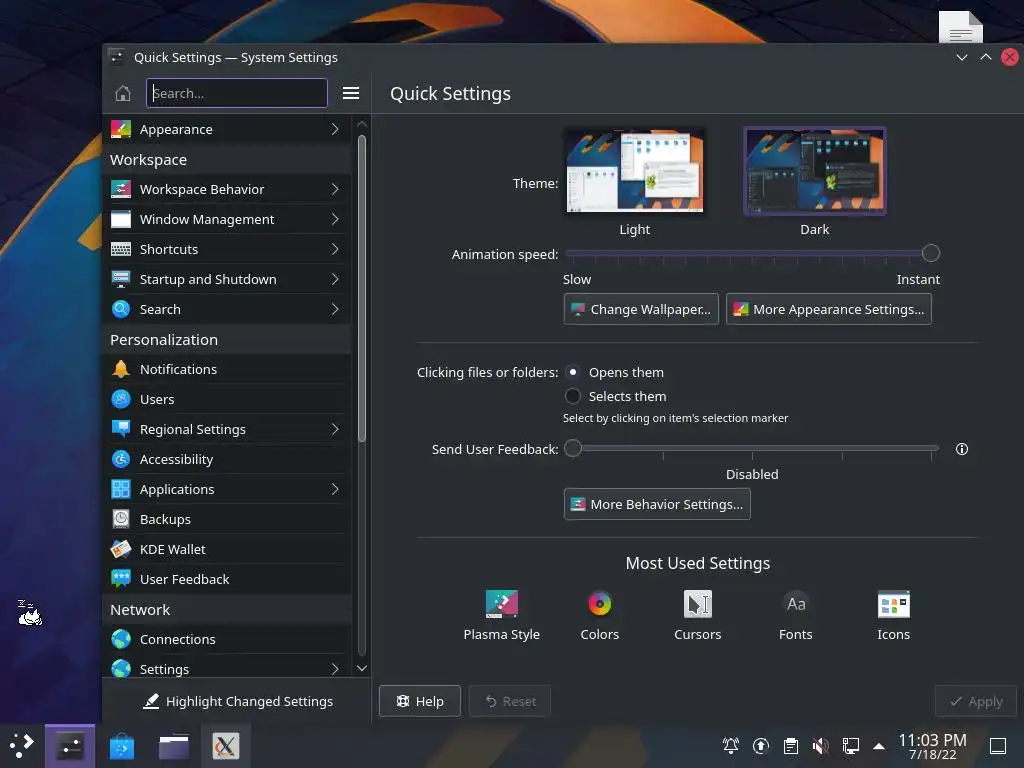
Task: Click the Change Wallpaper button
Action: click(641, 310)
